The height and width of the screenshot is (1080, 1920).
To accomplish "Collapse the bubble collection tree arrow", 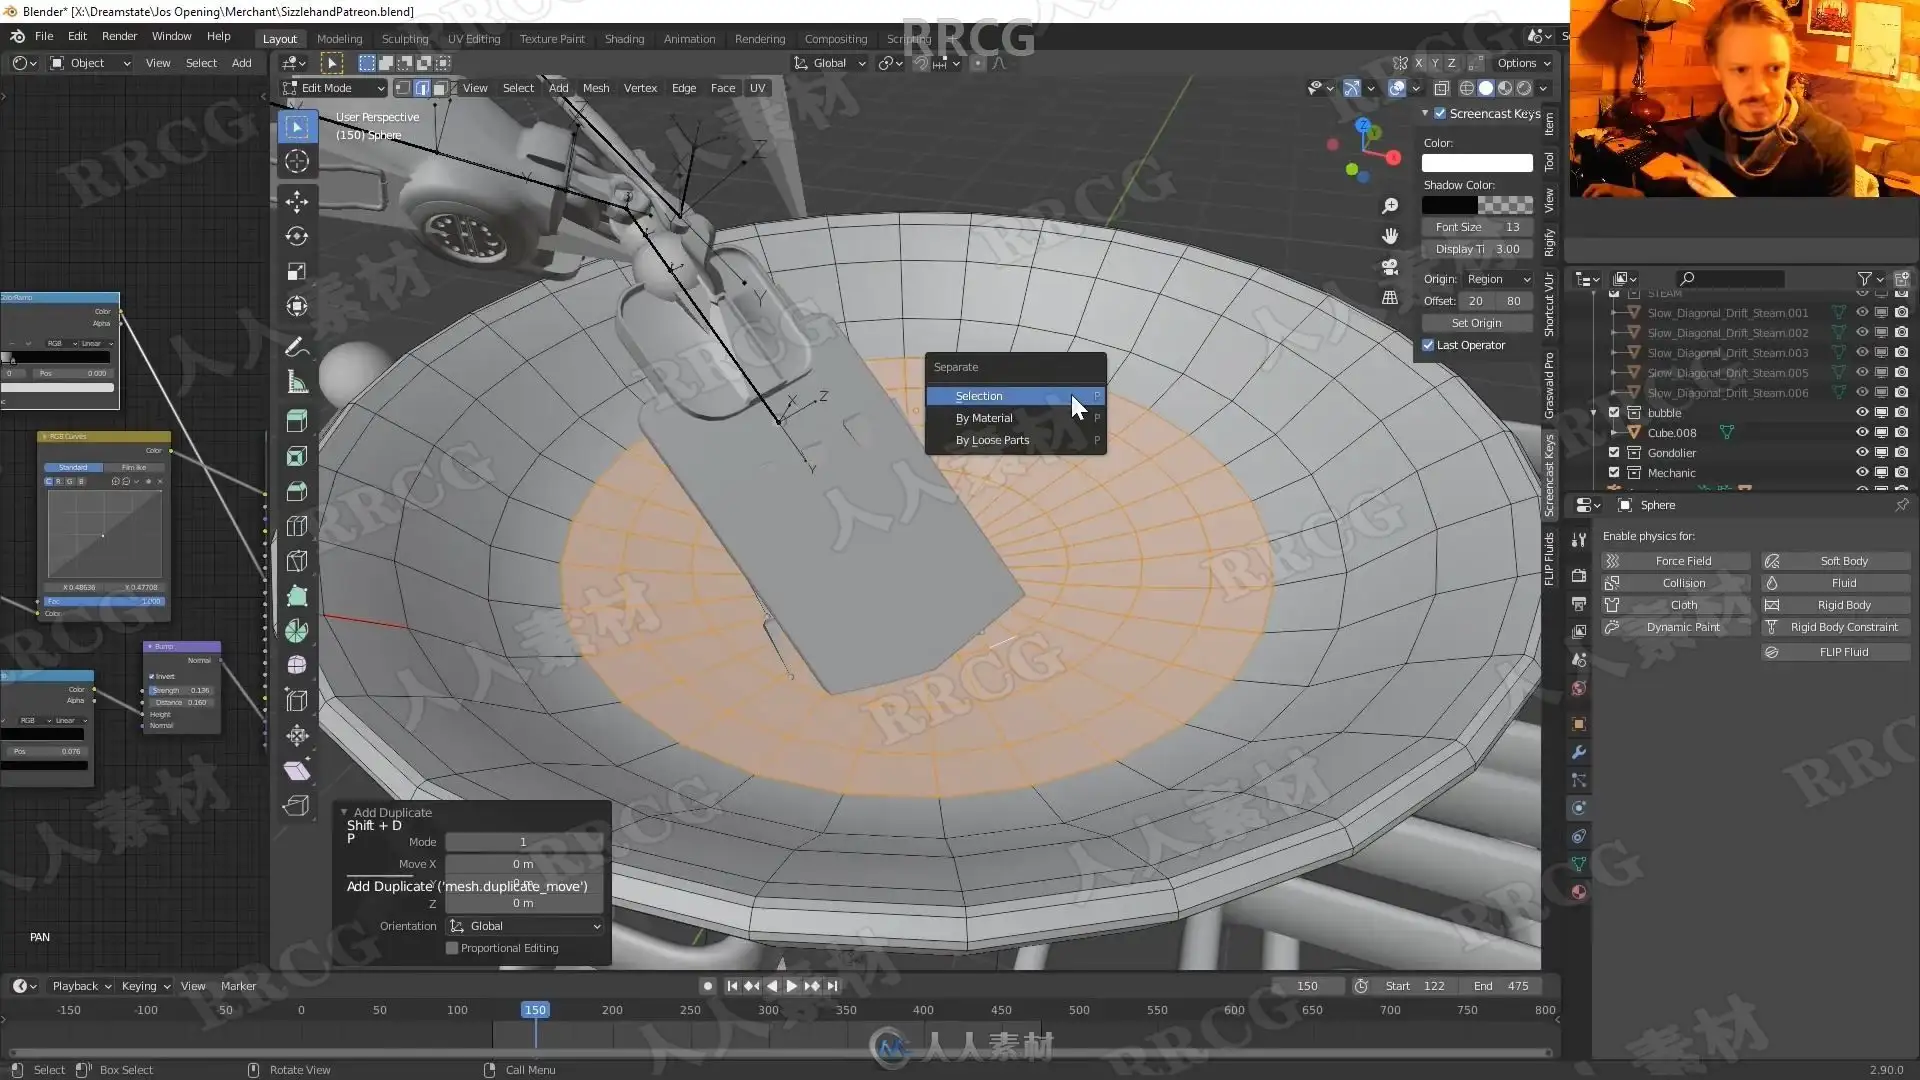I will click(1594, 413).
